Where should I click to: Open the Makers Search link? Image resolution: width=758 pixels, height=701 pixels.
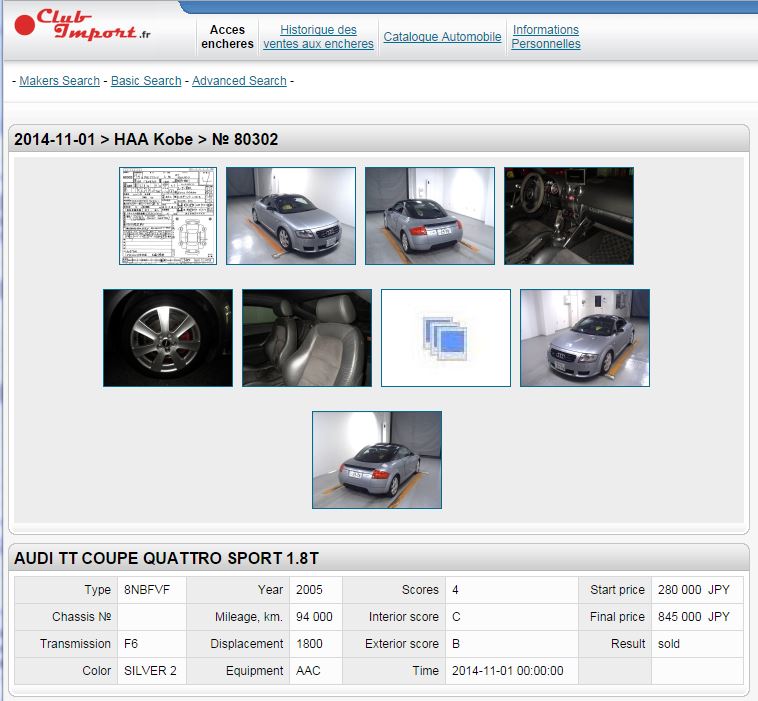coord(59,81)
